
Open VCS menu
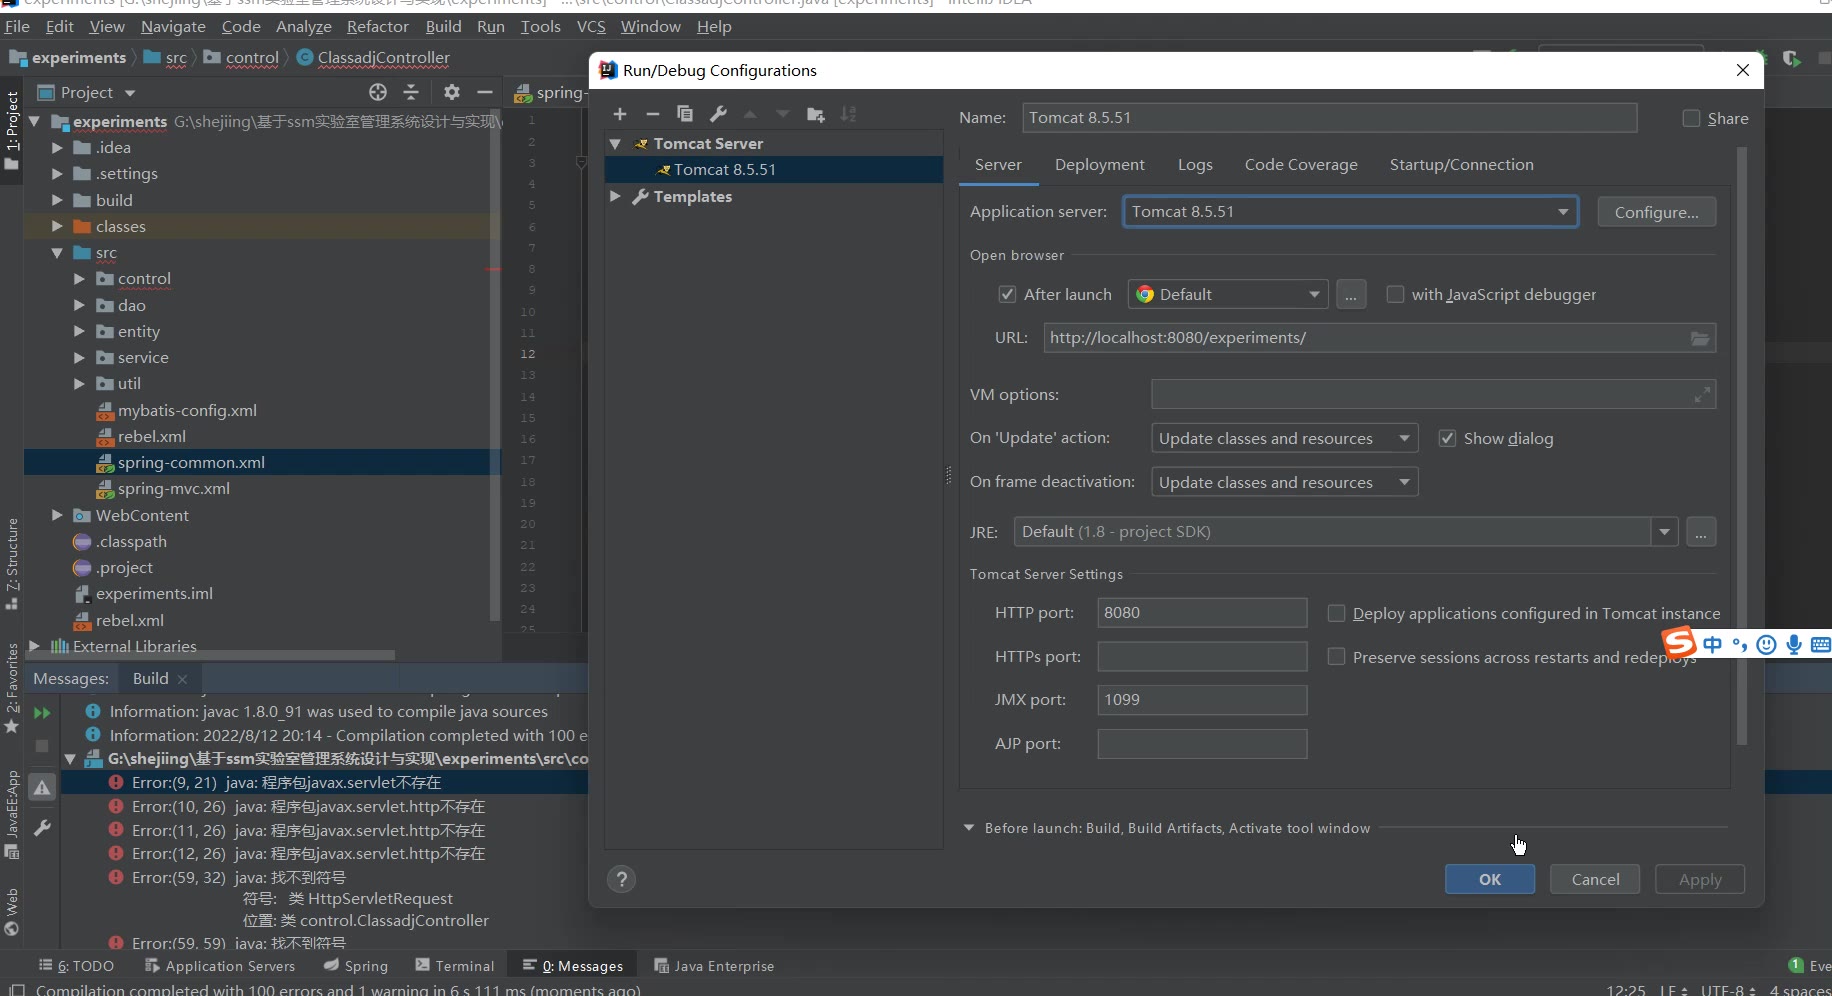tap(591, 27)
